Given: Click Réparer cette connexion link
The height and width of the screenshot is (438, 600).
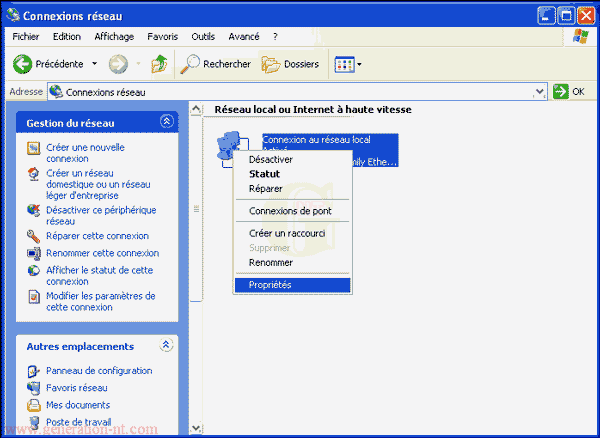Looking at the screenshot, I should [x=97, y=236].
